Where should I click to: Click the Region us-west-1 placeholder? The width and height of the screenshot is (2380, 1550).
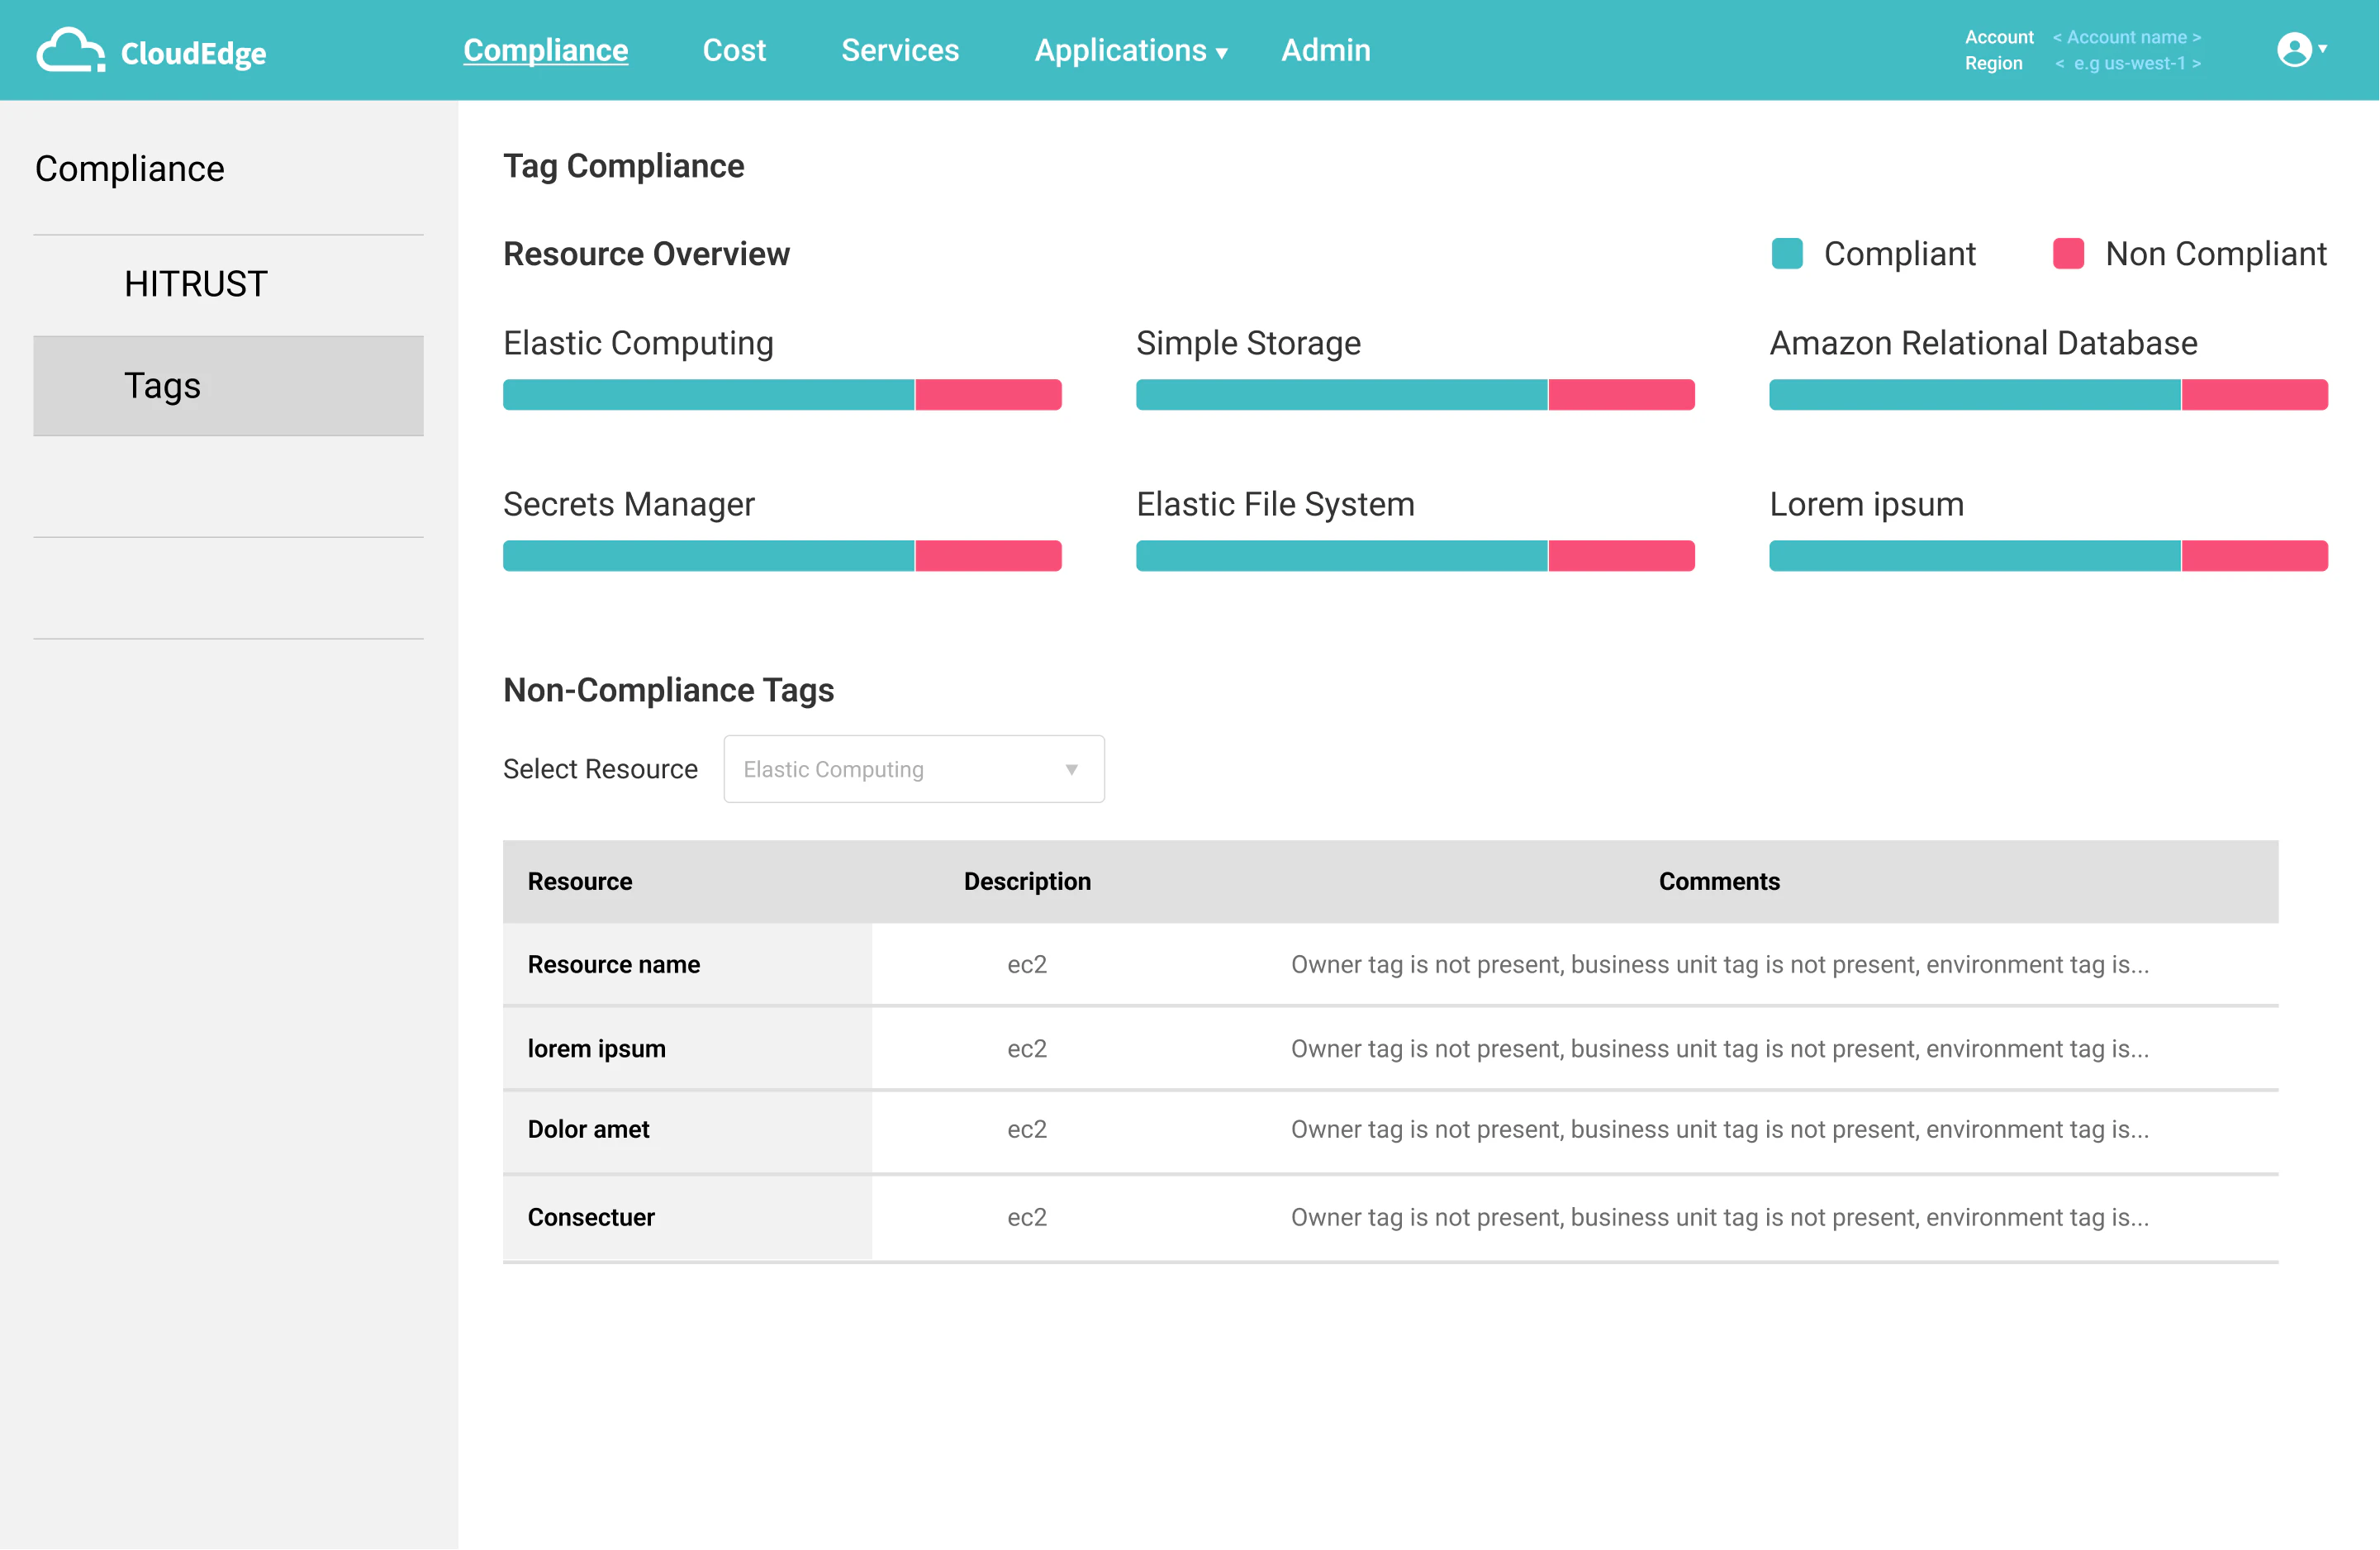[x=2128, y=62]
